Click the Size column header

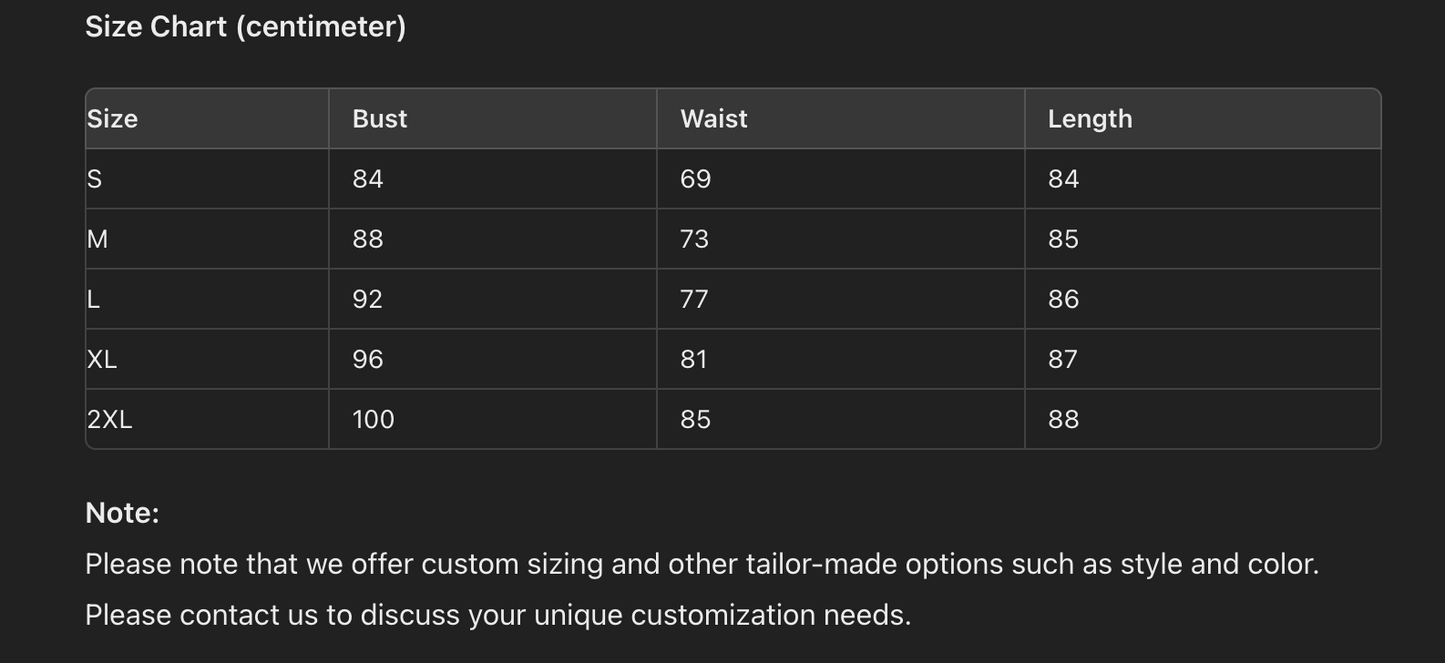click(x=112, y=119)
